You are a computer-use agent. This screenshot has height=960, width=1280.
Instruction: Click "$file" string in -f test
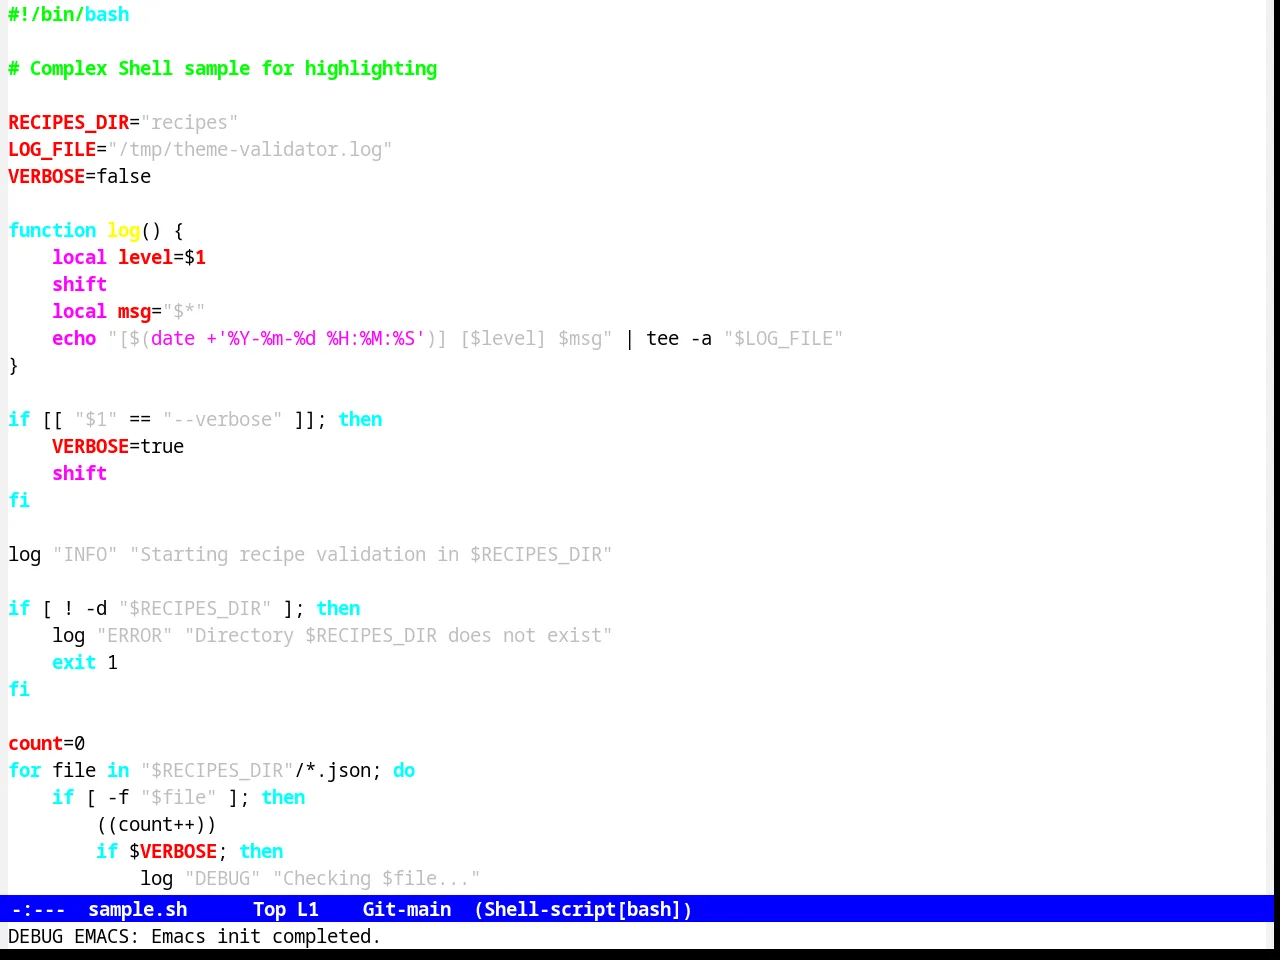[178, 797]
